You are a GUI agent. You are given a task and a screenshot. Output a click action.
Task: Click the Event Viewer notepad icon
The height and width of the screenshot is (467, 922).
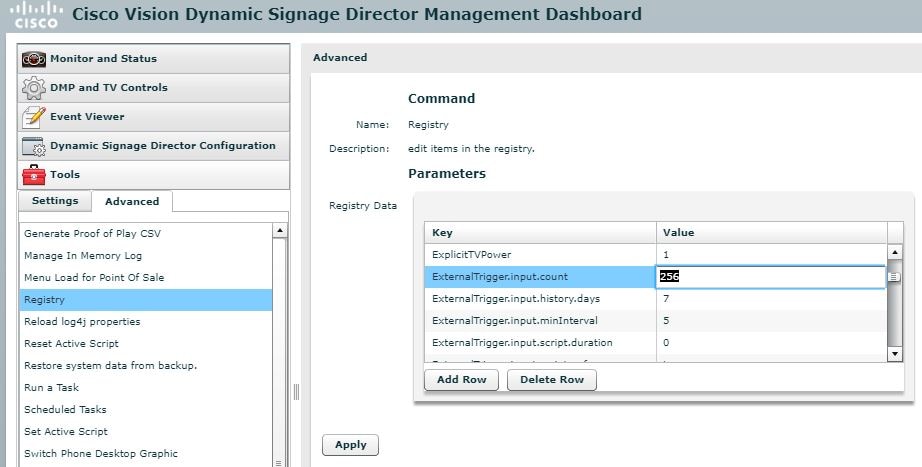(x=34, y=117)
